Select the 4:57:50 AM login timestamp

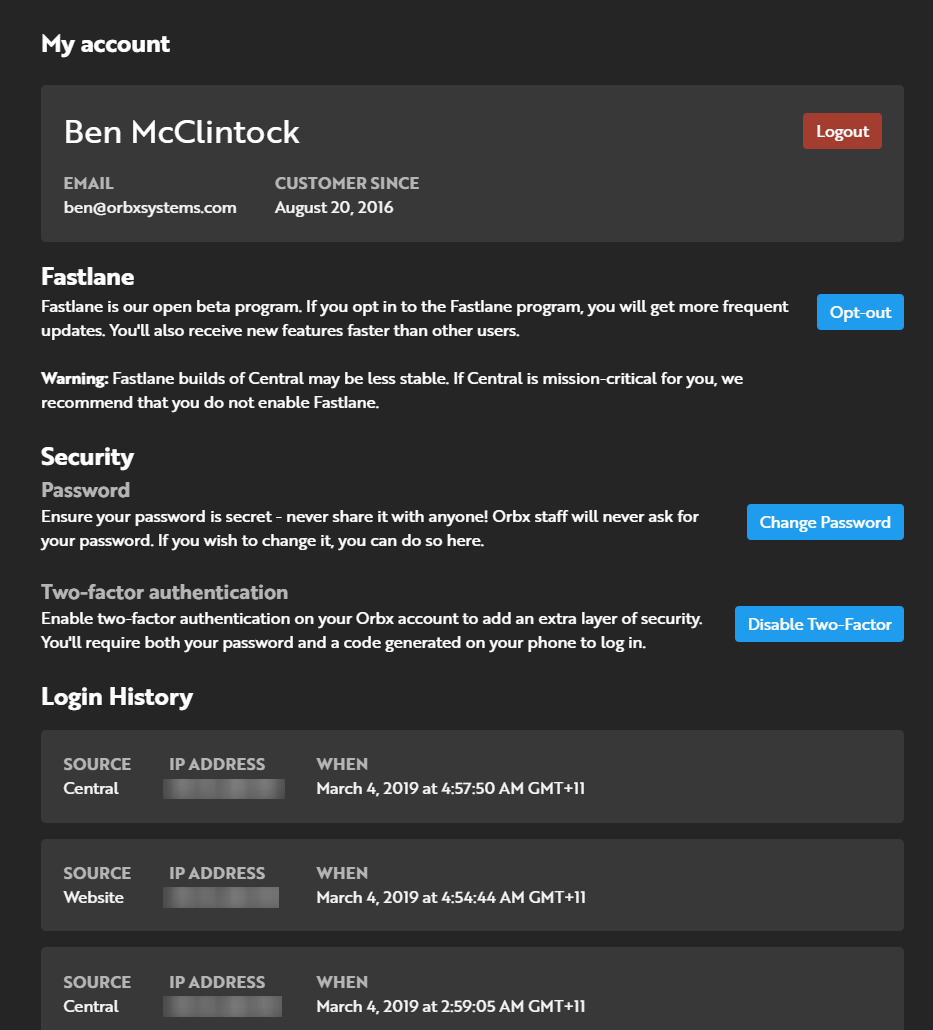pos(450,788)
